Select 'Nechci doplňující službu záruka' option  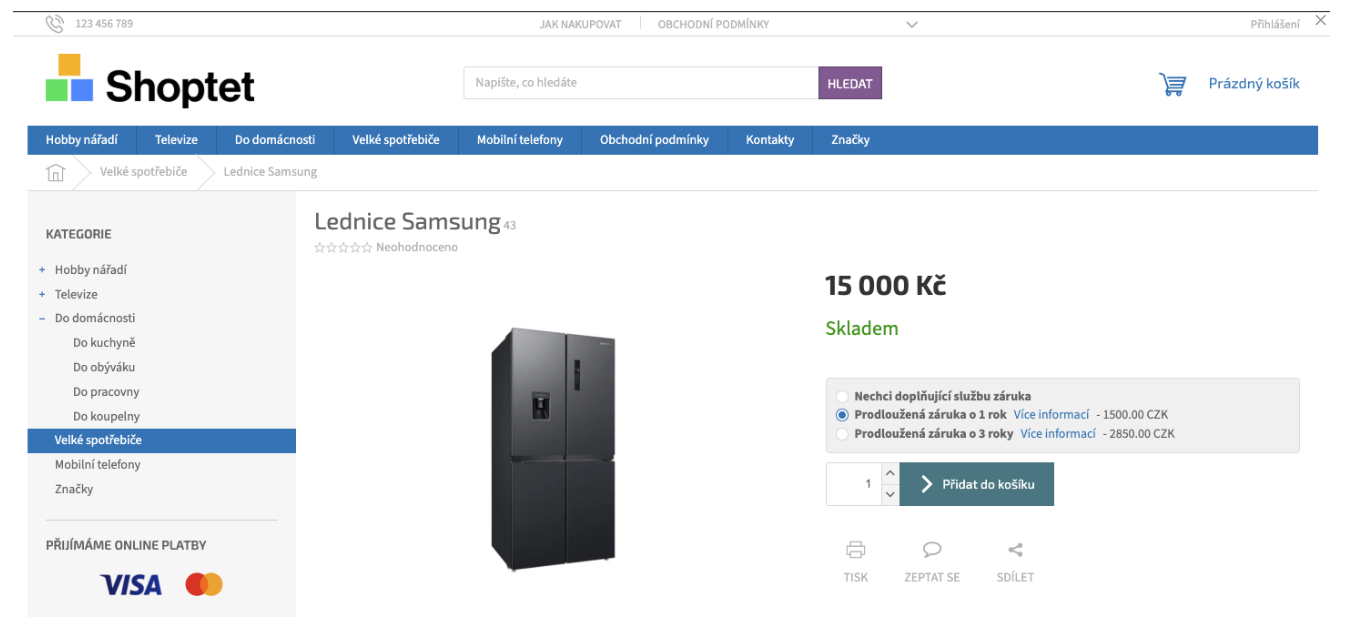coord(842,396)
